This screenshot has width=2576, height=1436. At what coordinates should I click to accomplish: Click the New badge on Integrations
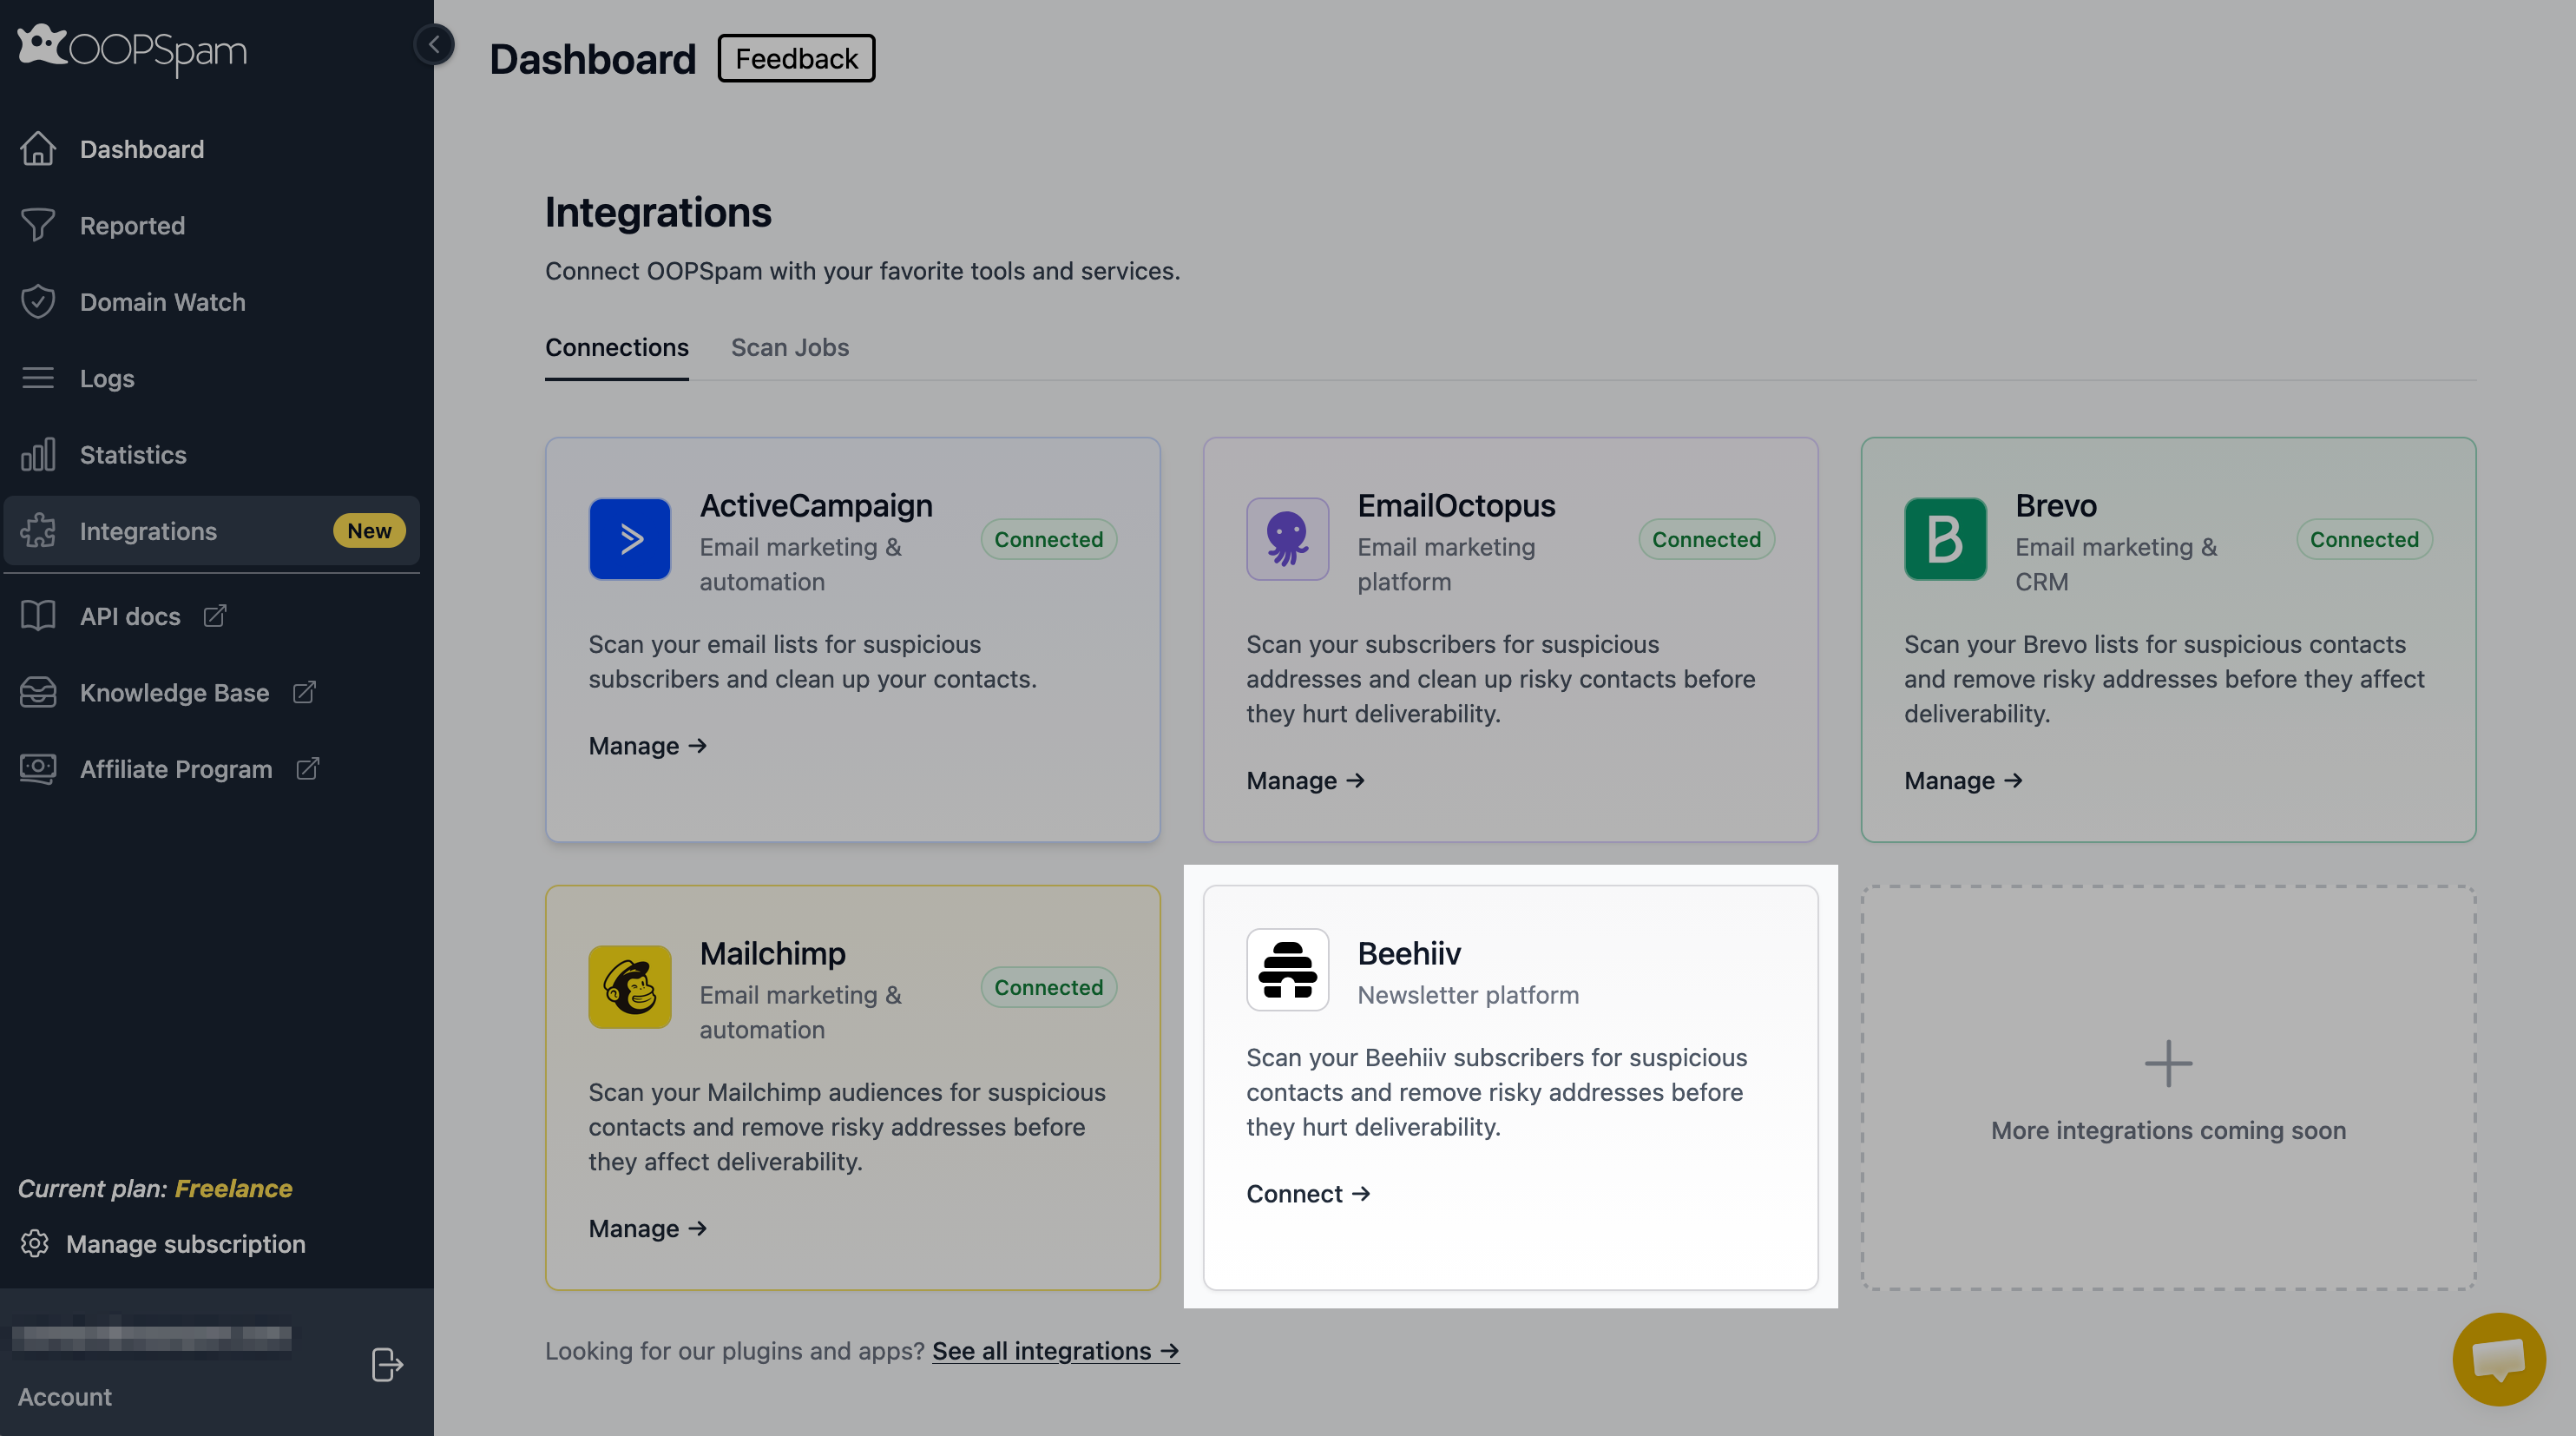(x=369, y=530)
